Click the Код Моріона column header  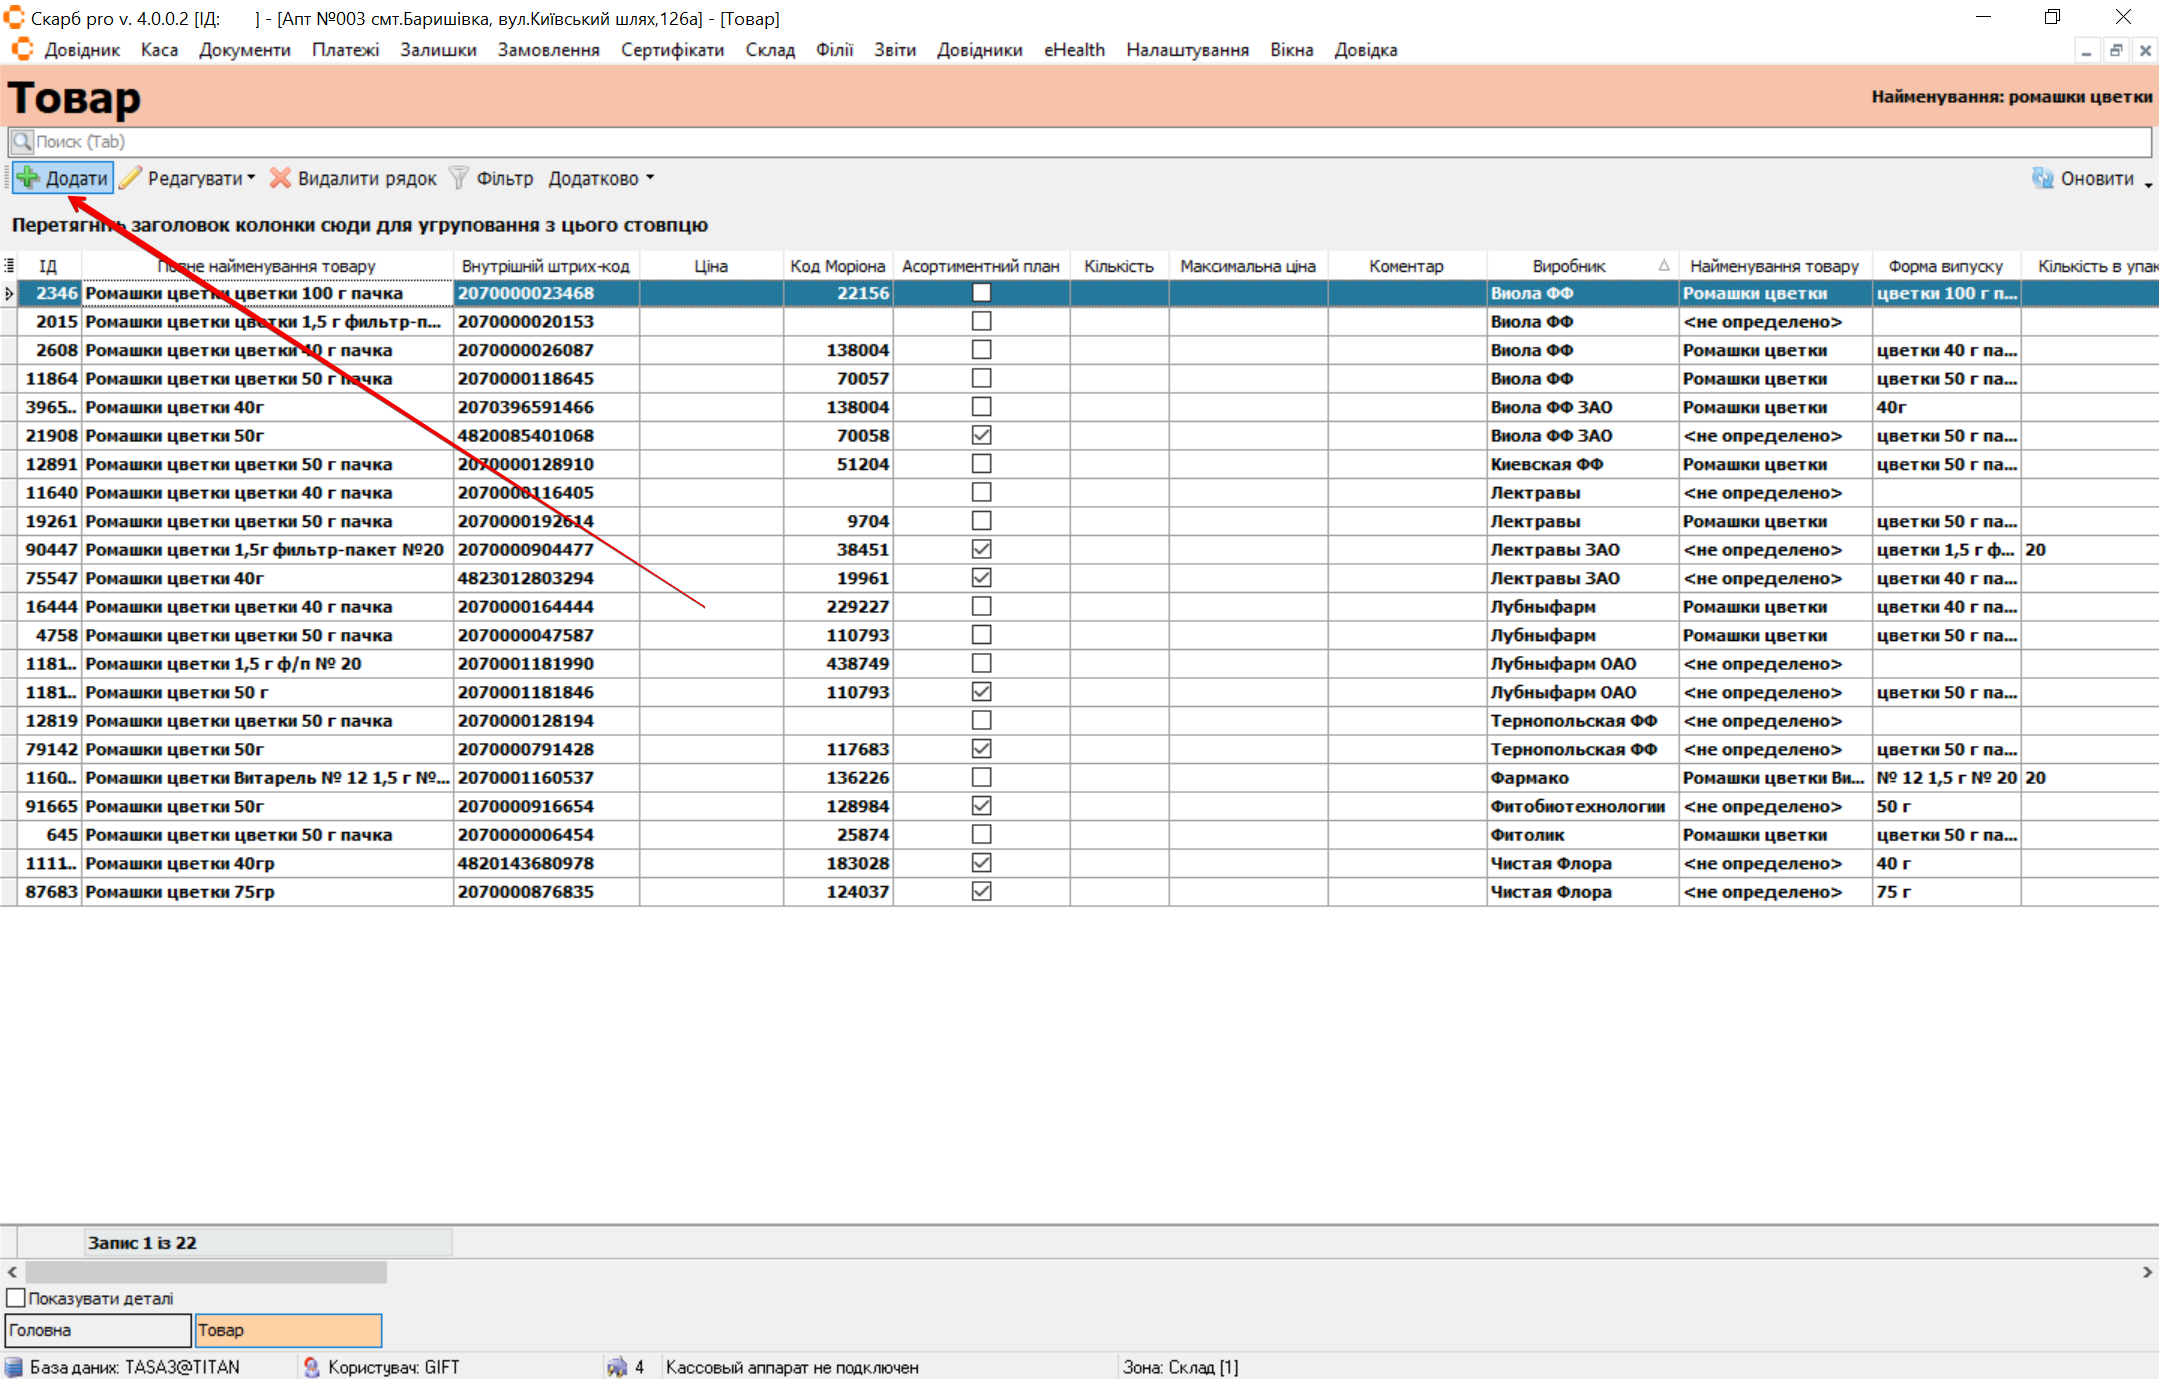coord(837,266)
